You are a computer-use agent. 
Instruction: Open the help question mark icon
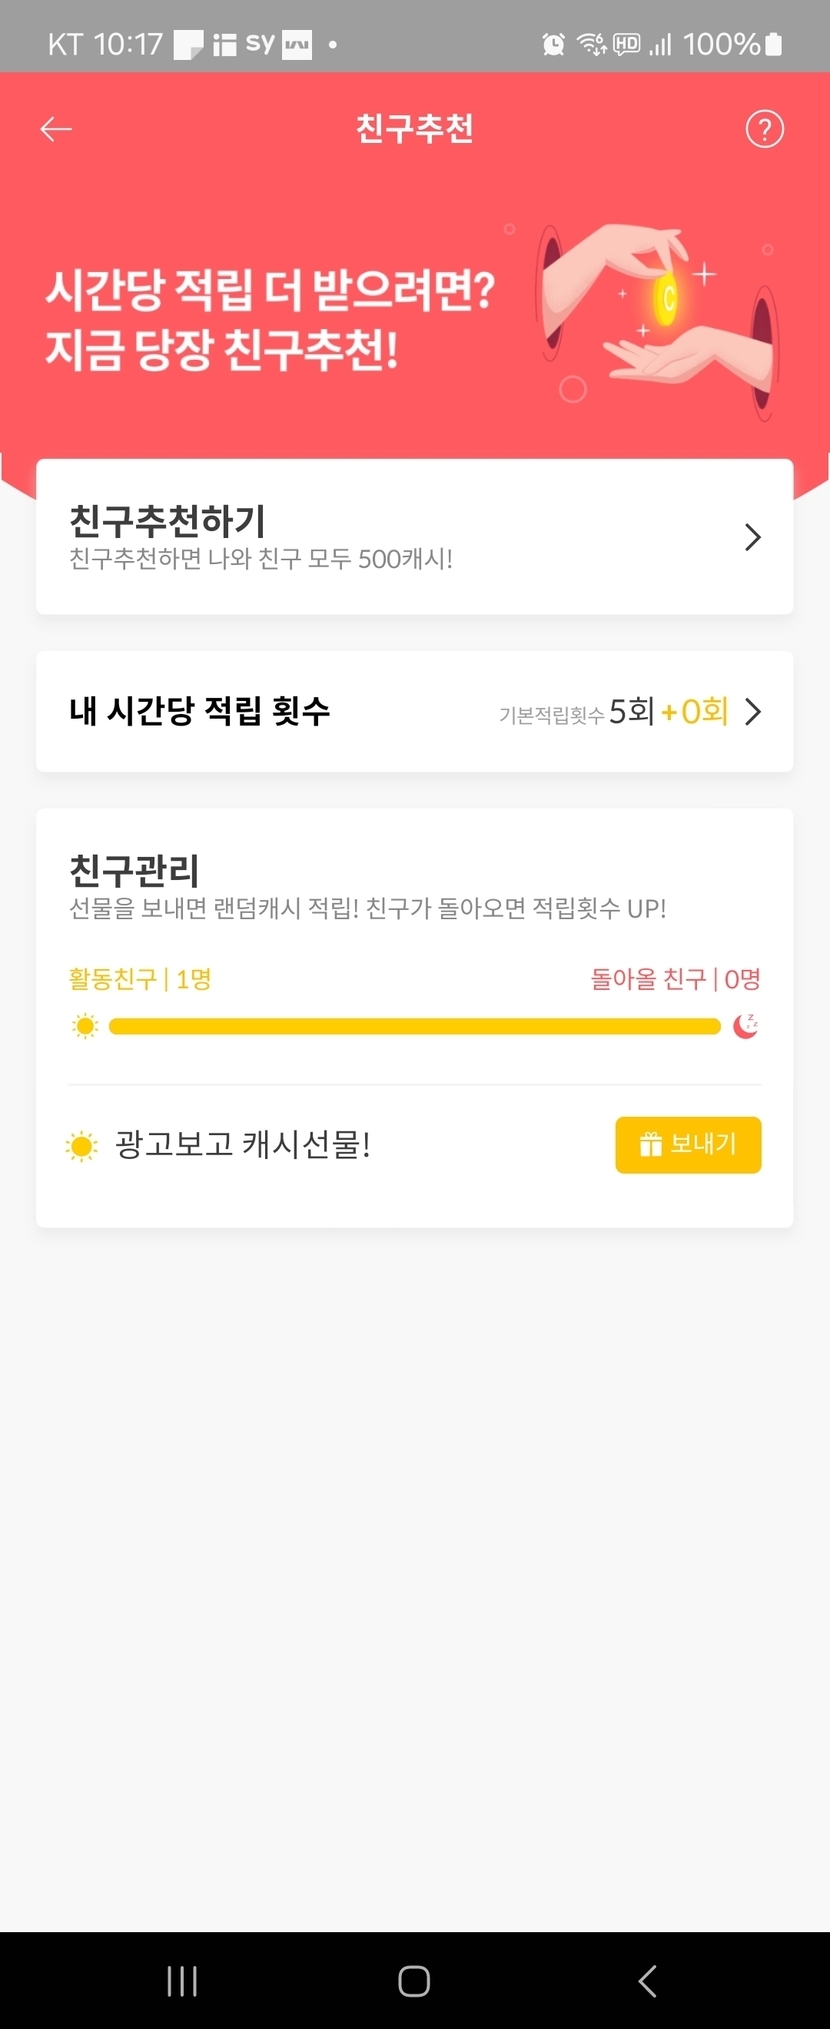tap(764, 129)
